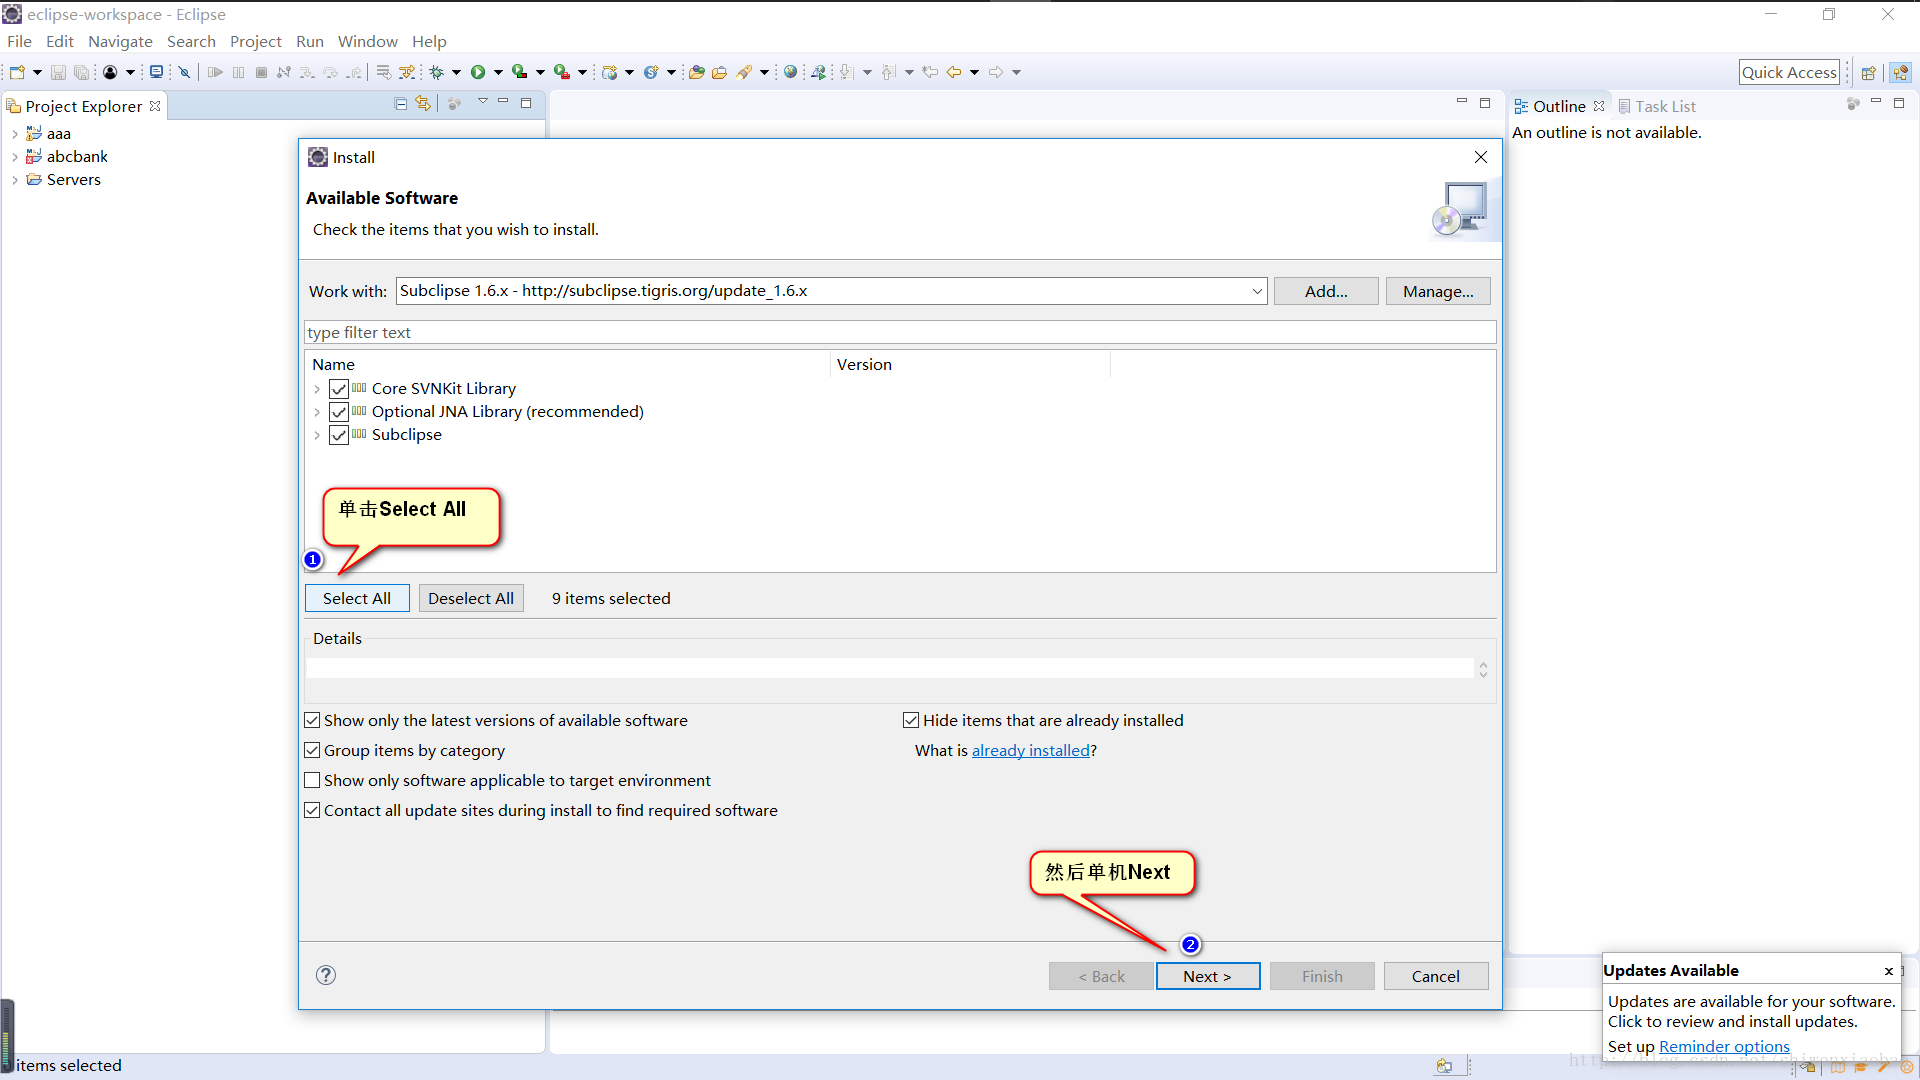Click the Quick Access search field
Viewport: 1920px width, 1080px height.
(1789, 72)
